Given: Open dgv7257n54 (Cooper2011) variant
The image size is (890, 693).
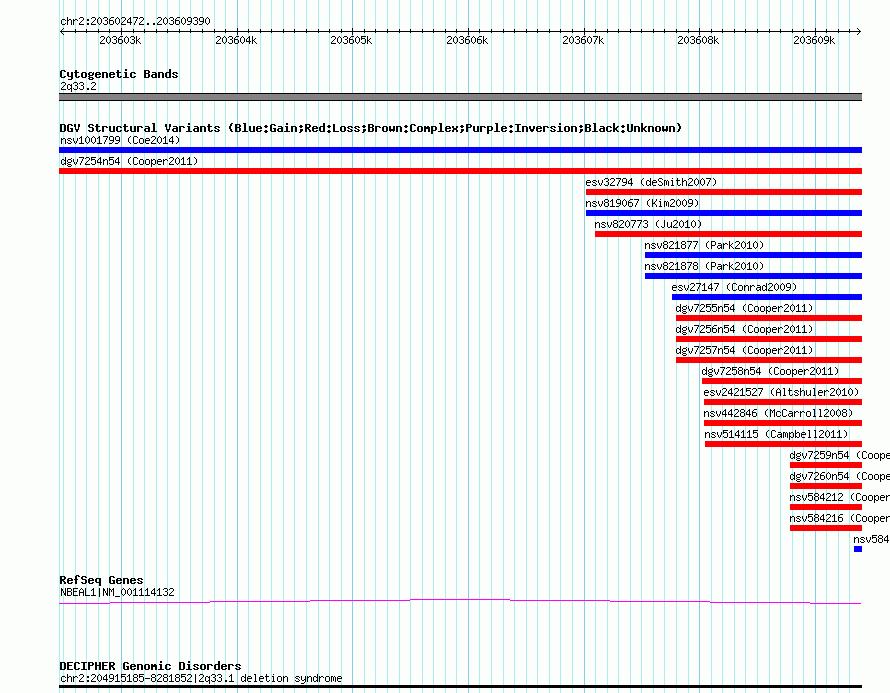Looking at the screenshot, I should [x=744, y=350].
